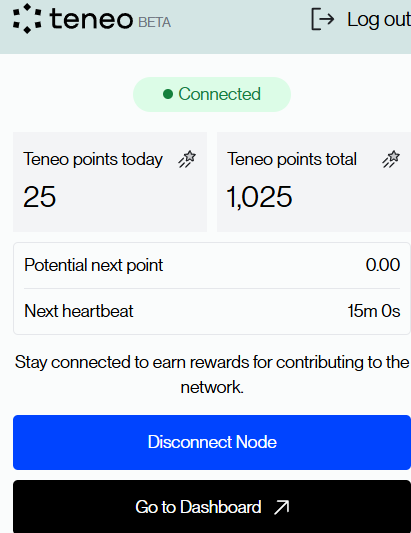Click the teneo dotted logo icon
Screen dimensions: 411x533
click(x=27, y=19)
